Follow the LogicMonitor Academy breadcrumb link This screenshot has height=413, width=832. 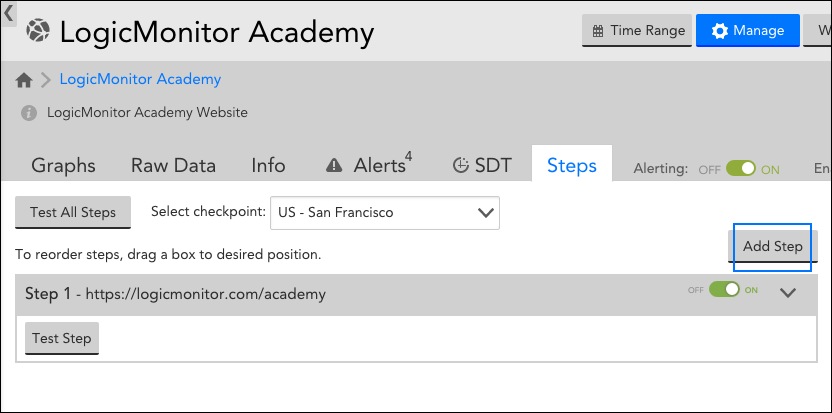click(140, 79)
